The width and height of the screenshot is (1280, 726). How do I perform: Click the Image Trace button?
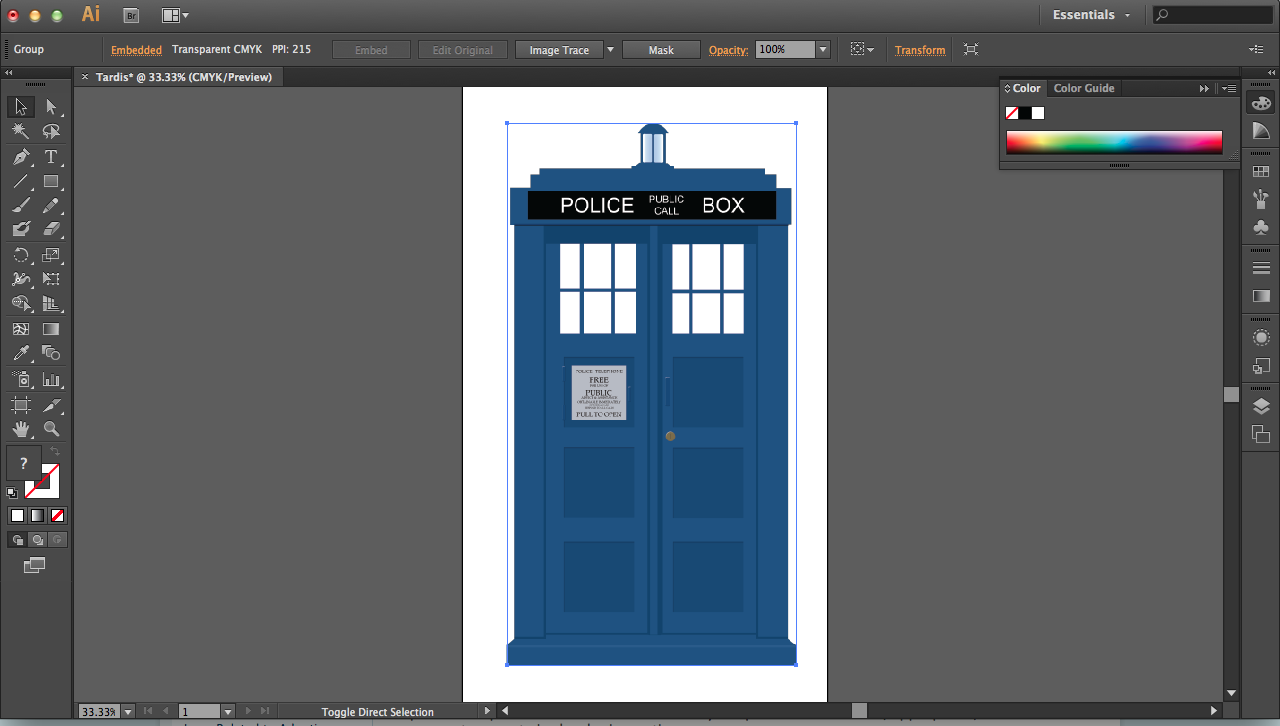coord(559,50)
